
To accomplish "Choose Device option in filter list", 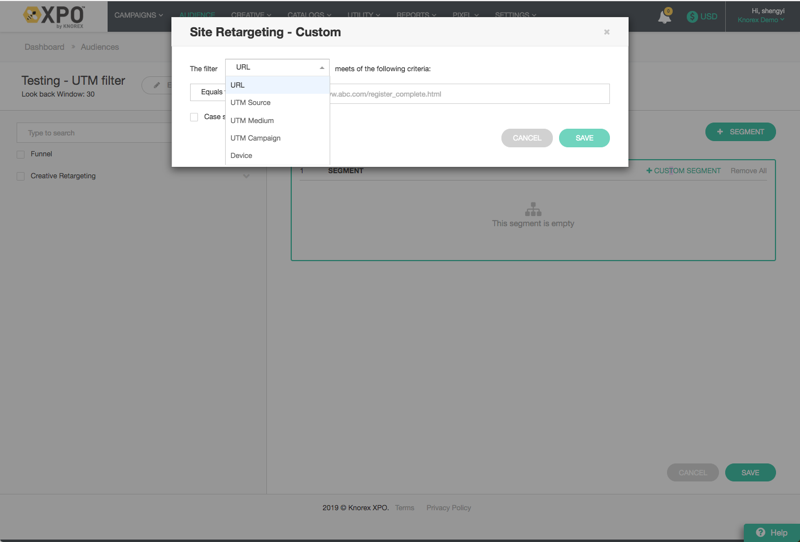I will point(241,156).
